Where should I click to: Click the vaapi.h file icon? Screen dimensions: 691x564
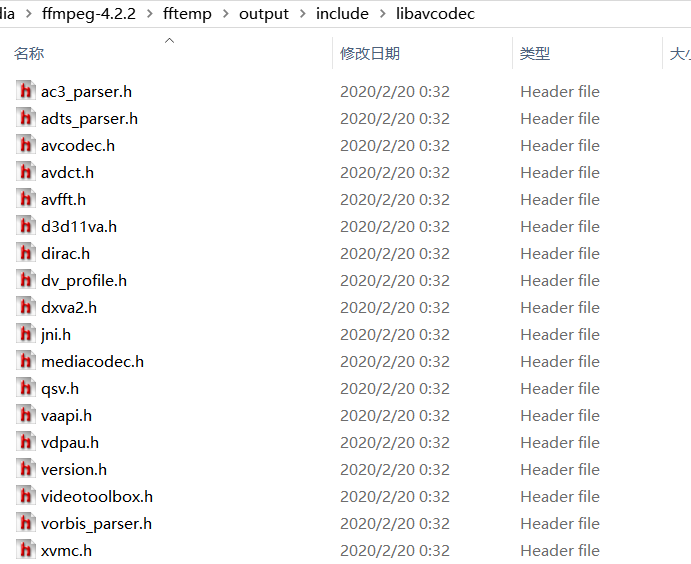(x=26, y=415)
